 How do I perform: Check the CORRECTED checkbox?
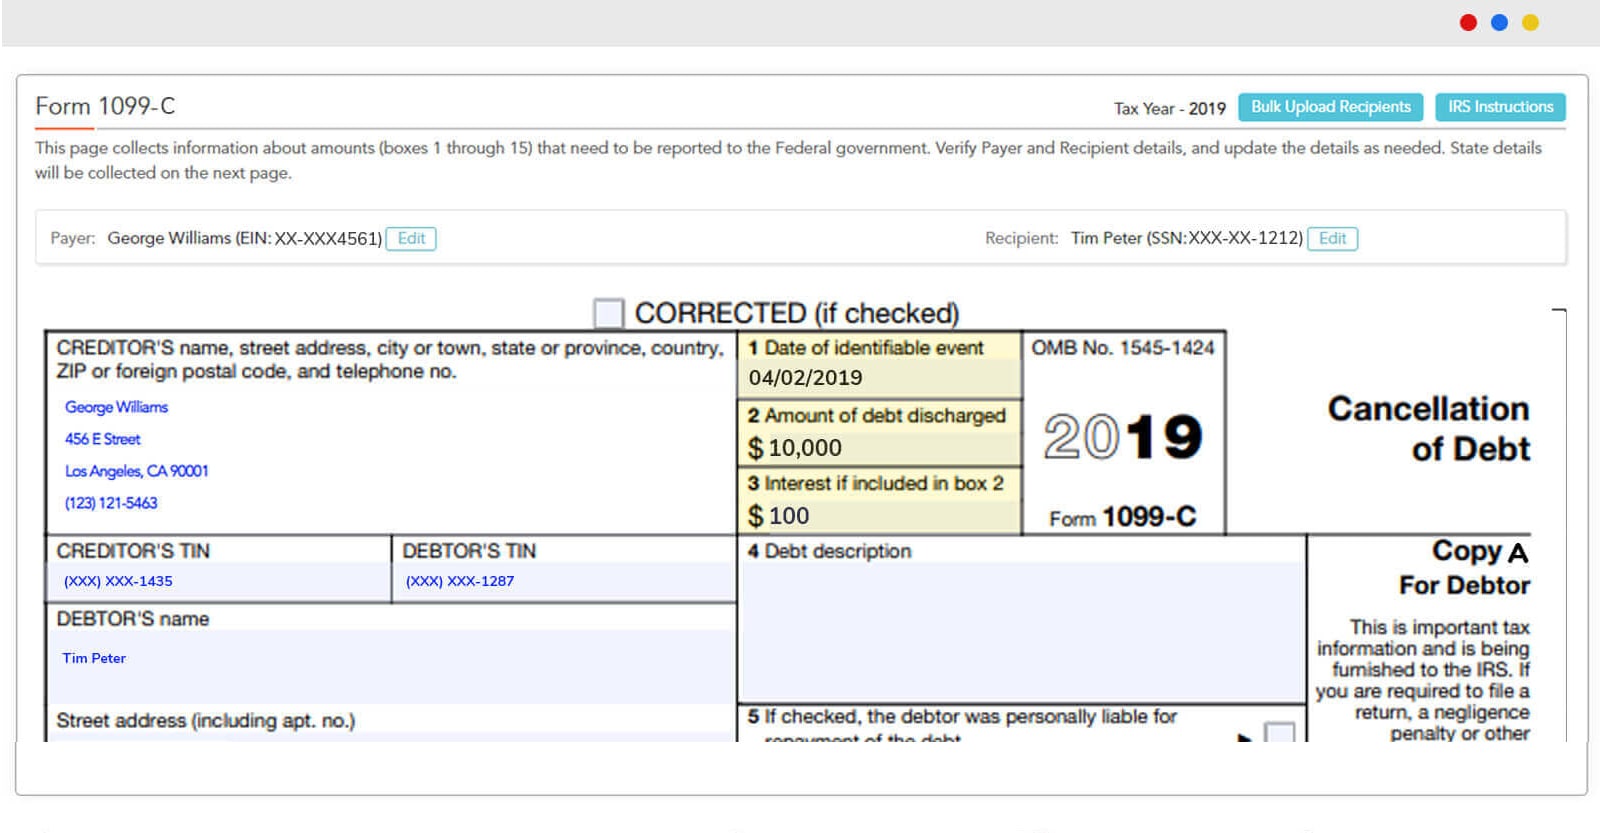coord(608,313)
